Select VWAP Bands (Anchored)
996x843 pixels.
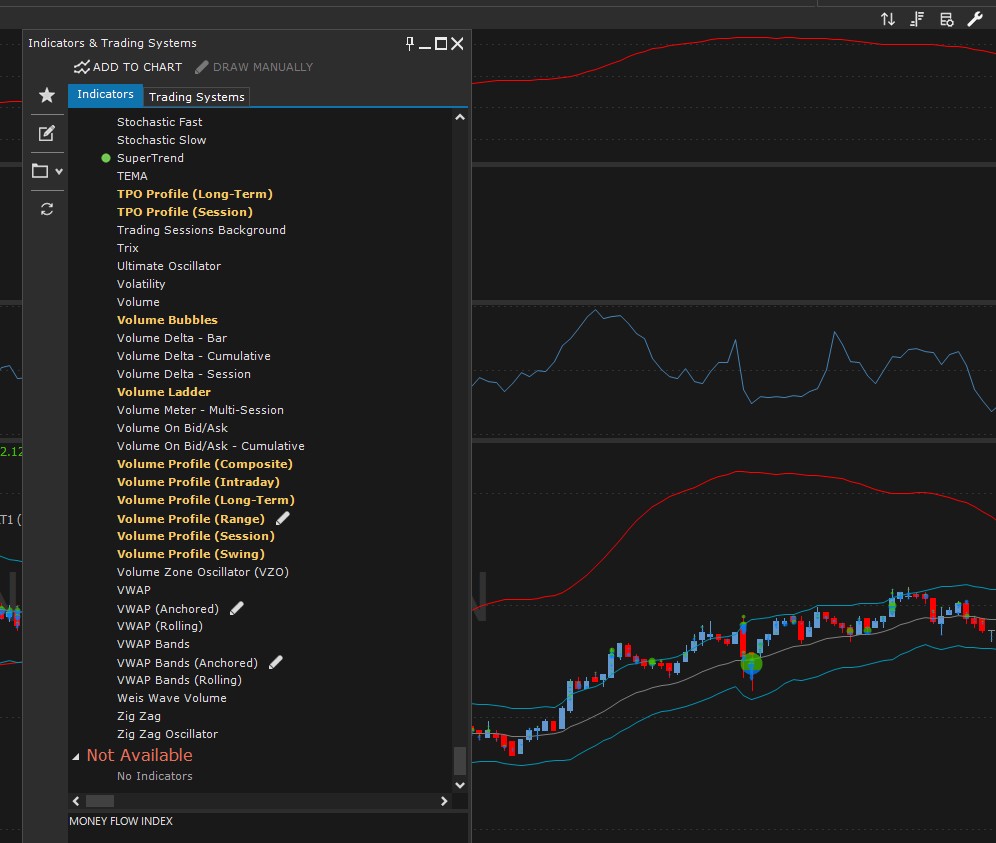[x=187, y=663]
